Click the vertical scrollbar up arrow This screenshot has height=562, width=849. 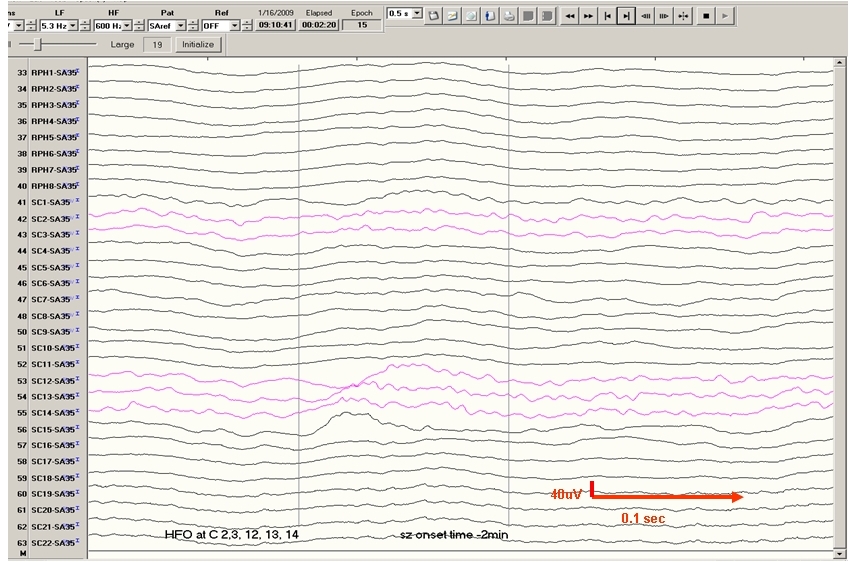(x=838, y=64)
